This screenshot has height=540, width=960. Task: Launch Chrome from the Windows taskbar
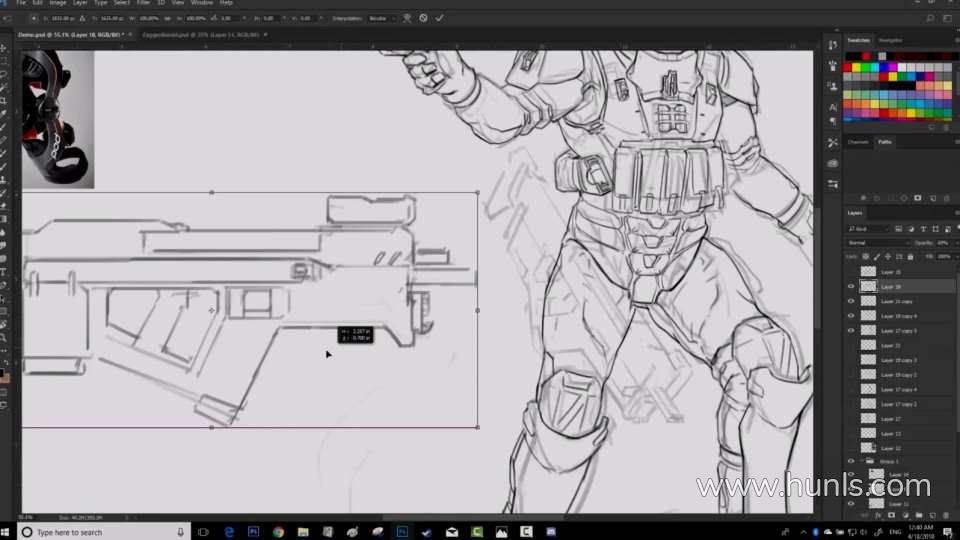coord(278,532)
